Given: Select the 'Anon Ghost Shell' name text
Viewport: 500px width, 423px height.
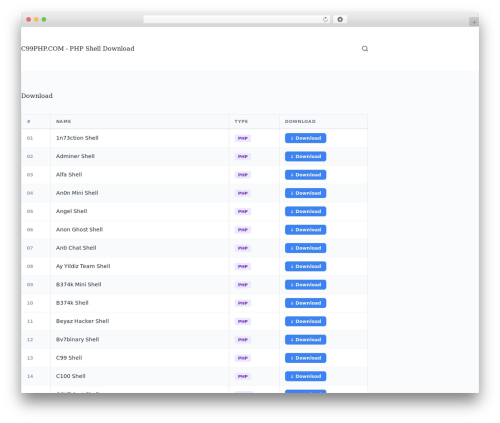Looking at the screenshot, I should pyautogui.click(x=79, y=230).
